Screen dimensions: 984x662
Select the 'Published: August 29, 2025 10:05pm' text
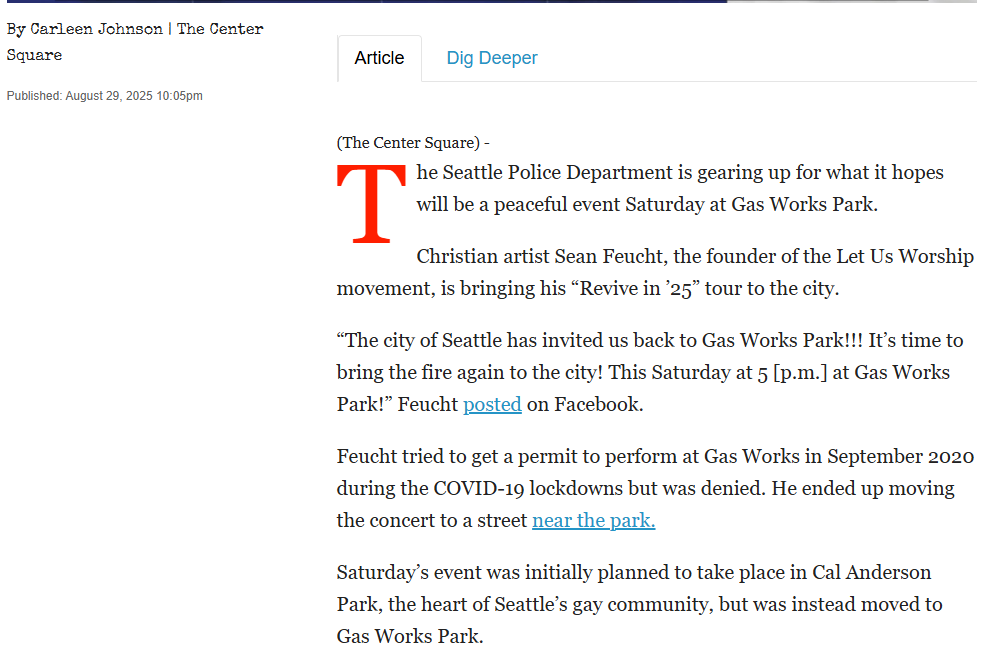click(x=105, y=96)
